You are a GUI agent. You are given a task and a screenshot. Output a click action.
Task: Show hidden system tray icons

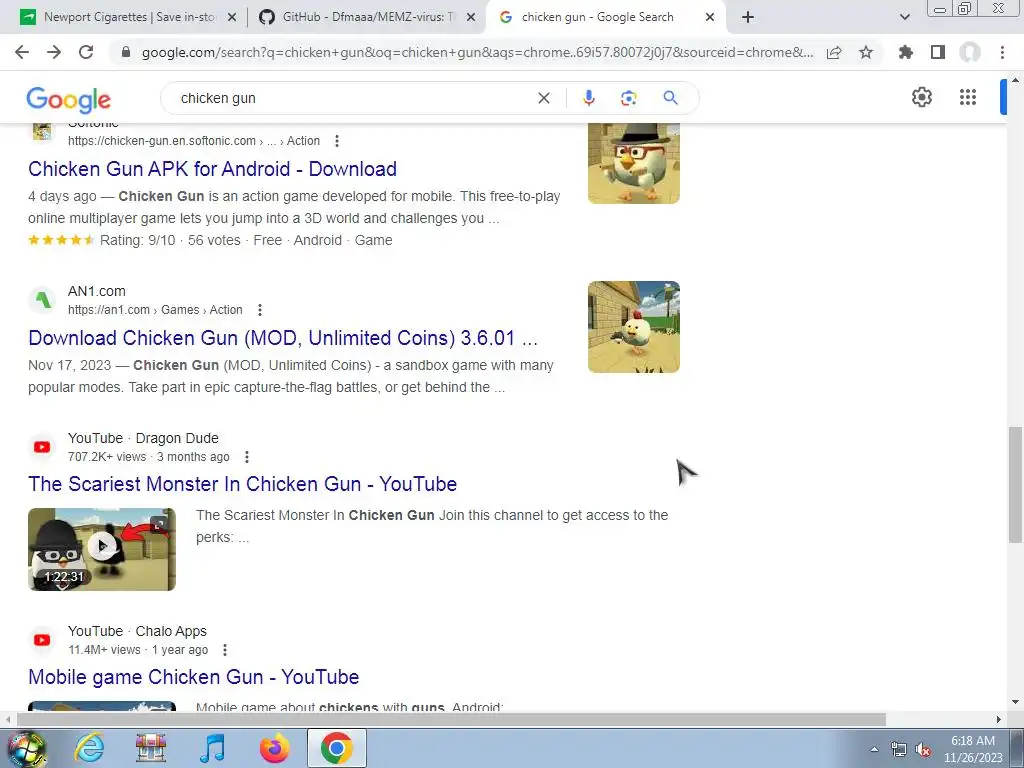(874, 749)
